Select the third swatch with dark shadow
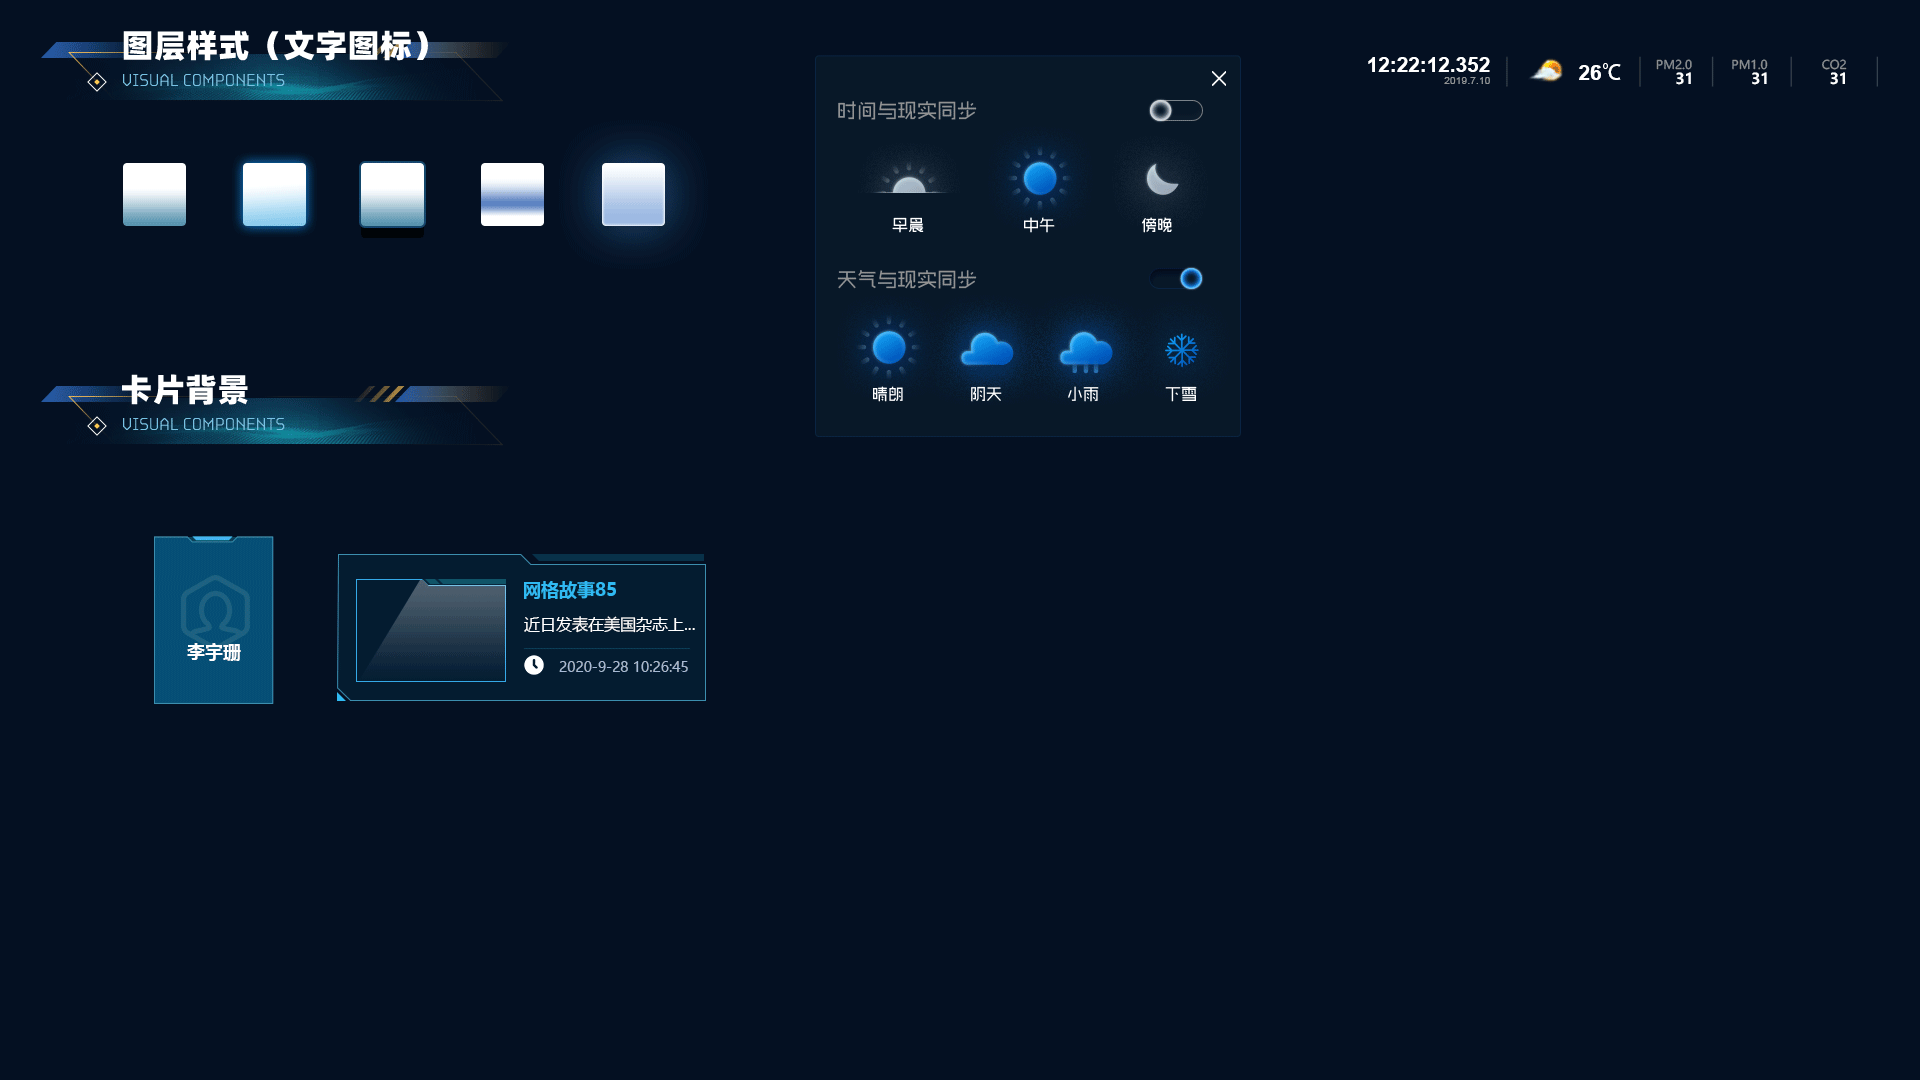This screenshot has height=1080, width=1920. click(x=392, y=194)
